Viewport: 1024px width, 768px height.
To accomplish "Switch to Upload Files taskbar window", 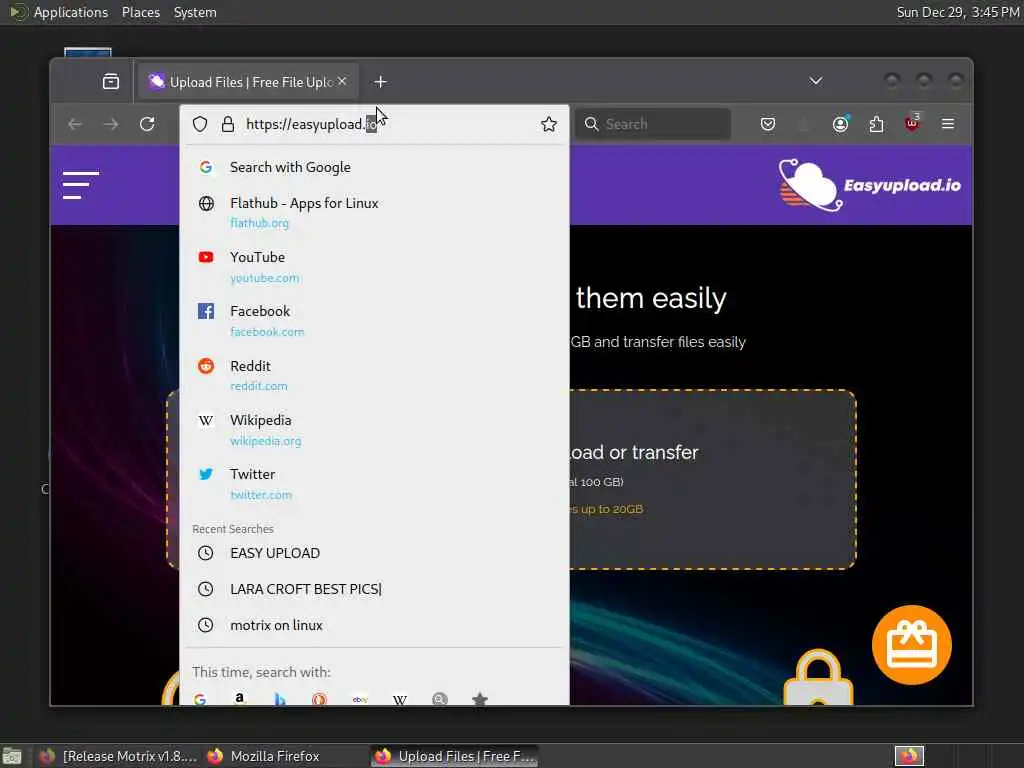I will click(455, 756).
